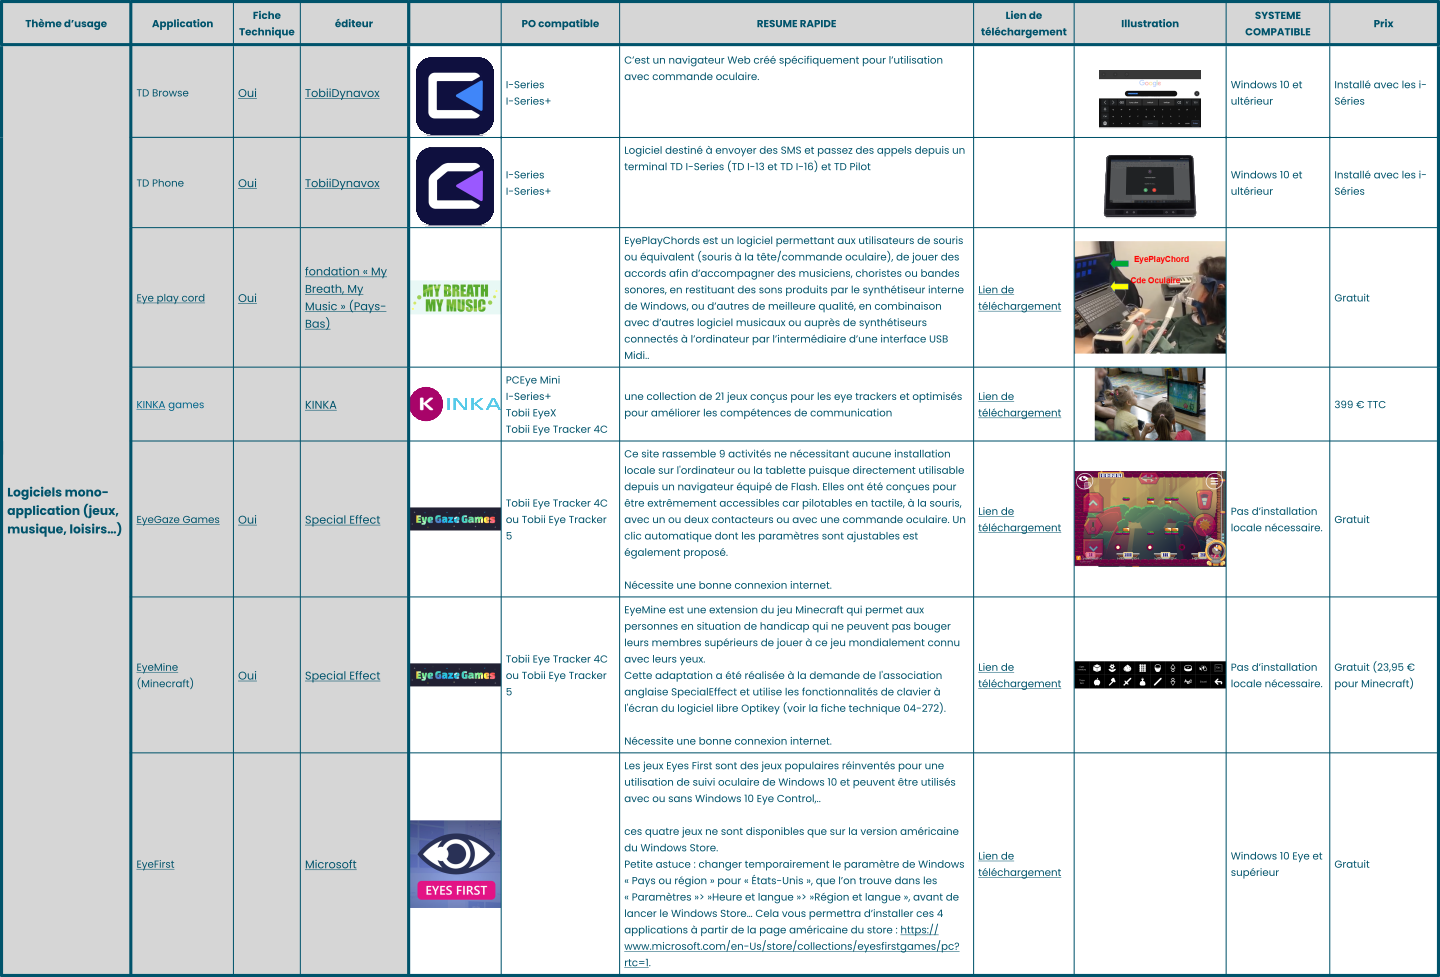Screen dimensions: 1440x977
Task: Click the TD Browse app logo
Action: pyautogui.click(x=455, y=96)
